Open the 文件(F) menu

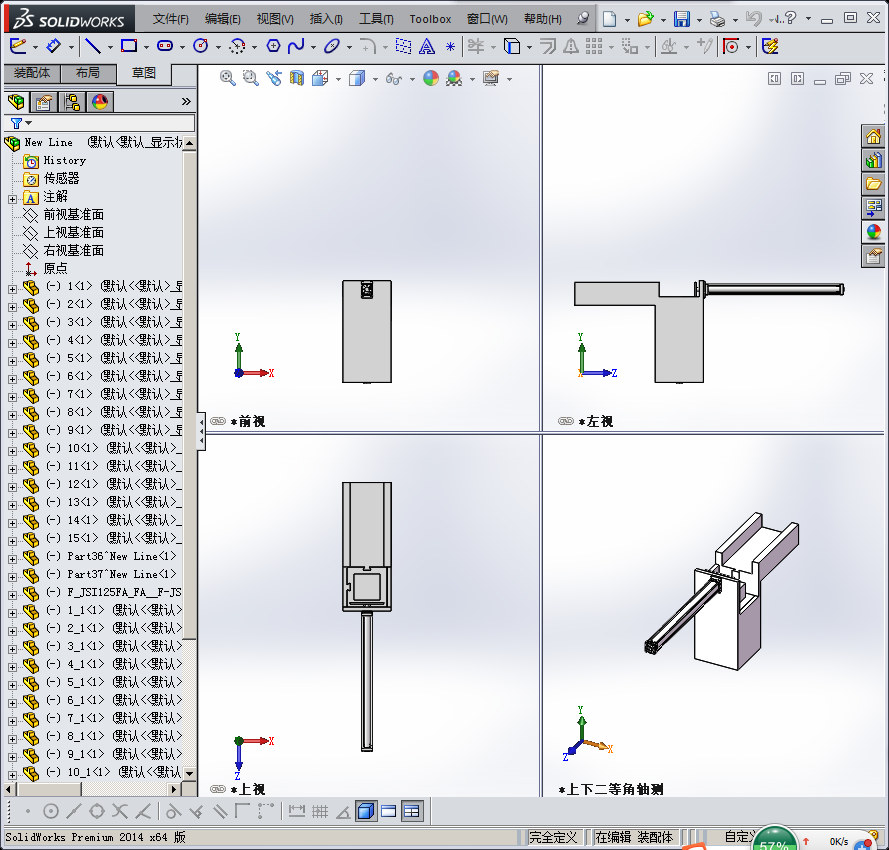click(171, 19)
